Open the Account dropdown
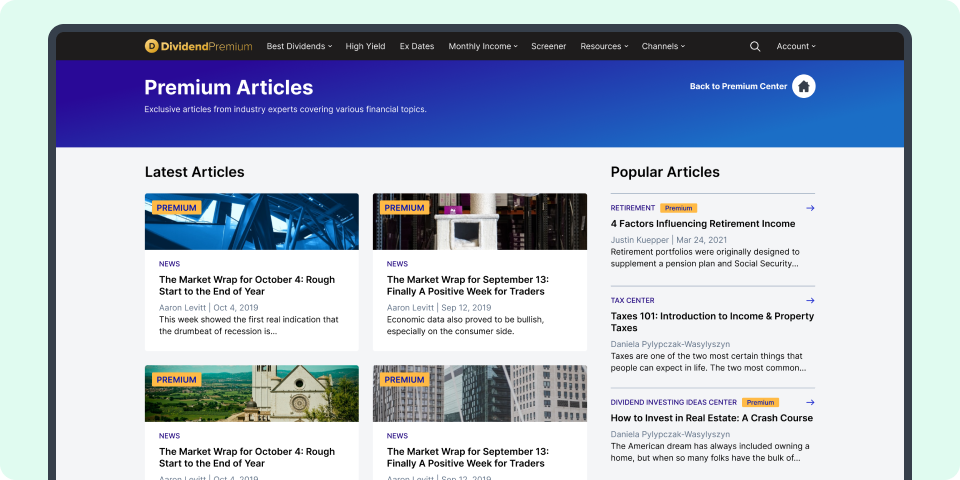This screenshot has width=960, height=480. [x=796, y=46]
